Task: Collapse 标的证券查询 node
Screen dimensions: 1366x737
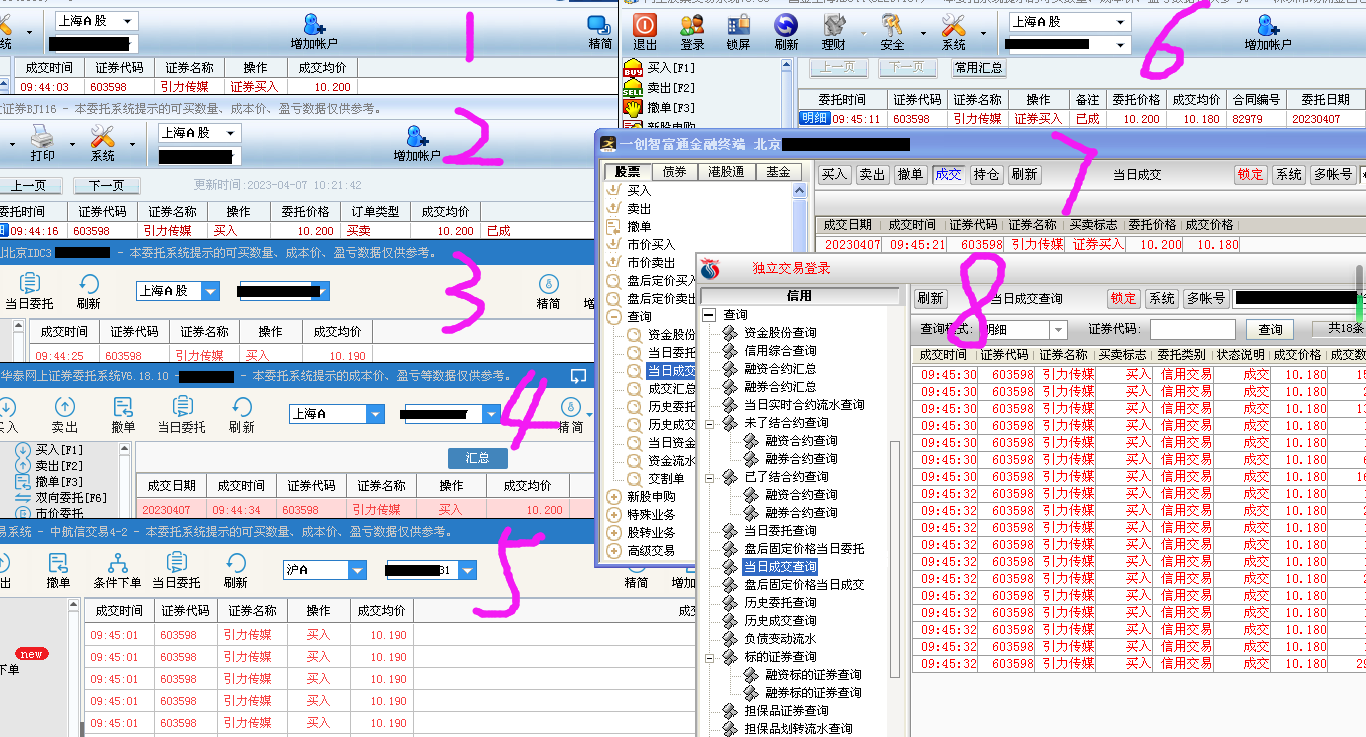Action: tap(710, 657)
